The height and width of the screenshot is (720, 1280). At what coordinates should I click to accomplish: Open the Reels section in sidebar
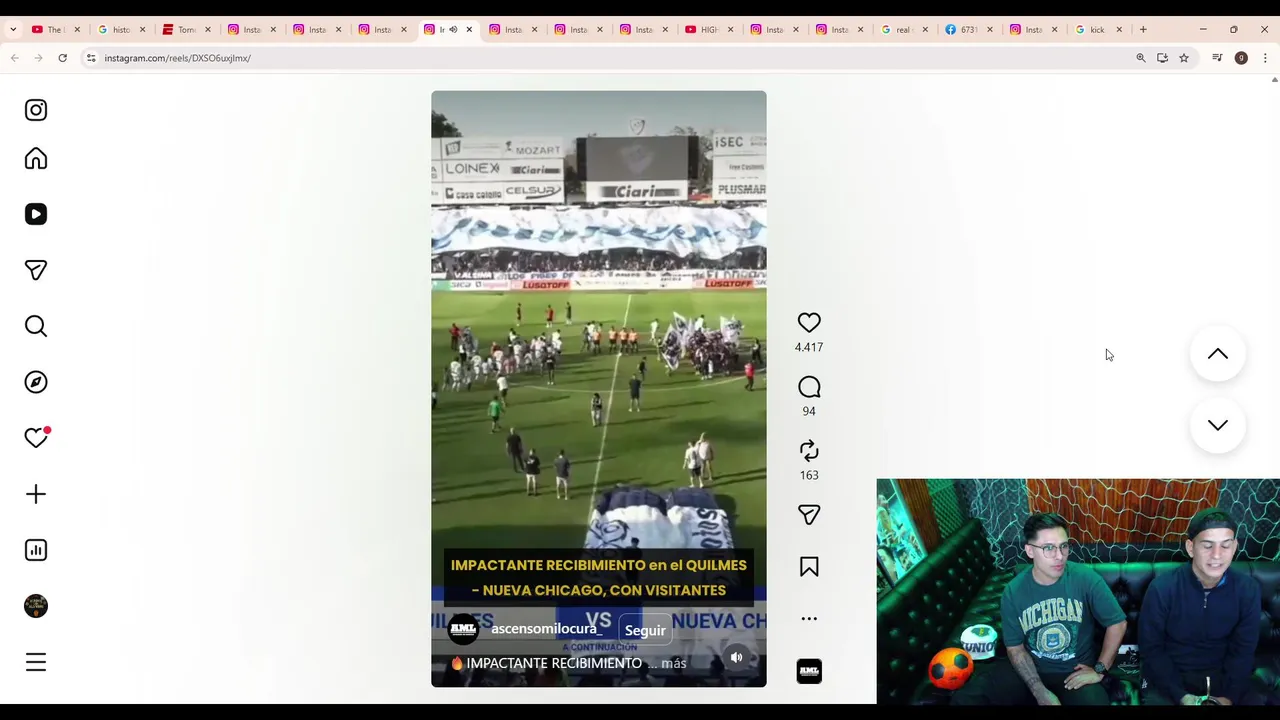36,214
